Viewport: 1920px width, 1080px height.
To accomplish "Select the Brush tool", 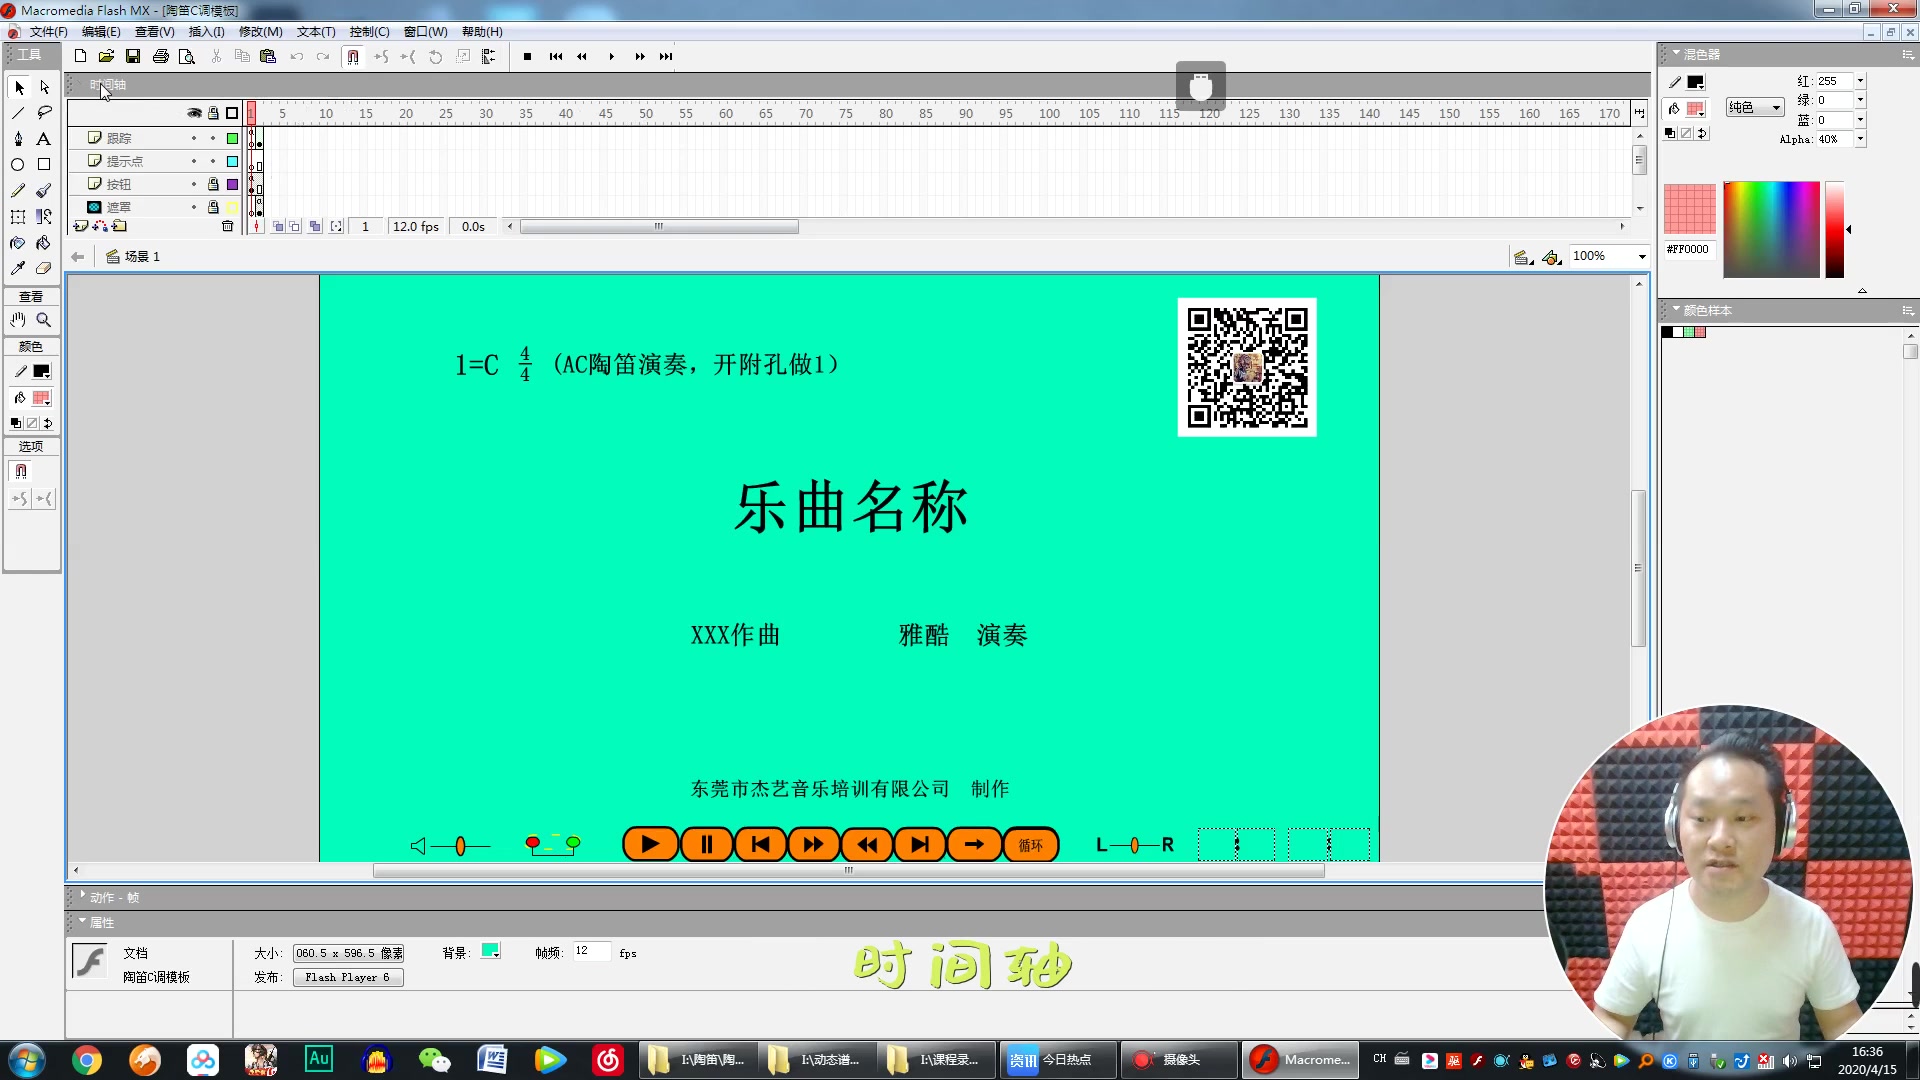I will point(44,191).
